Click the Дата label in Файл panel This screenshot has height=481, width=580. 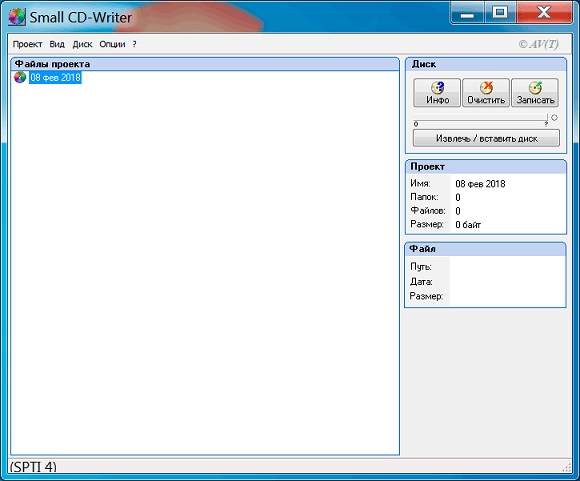click(x=421, y=282)
